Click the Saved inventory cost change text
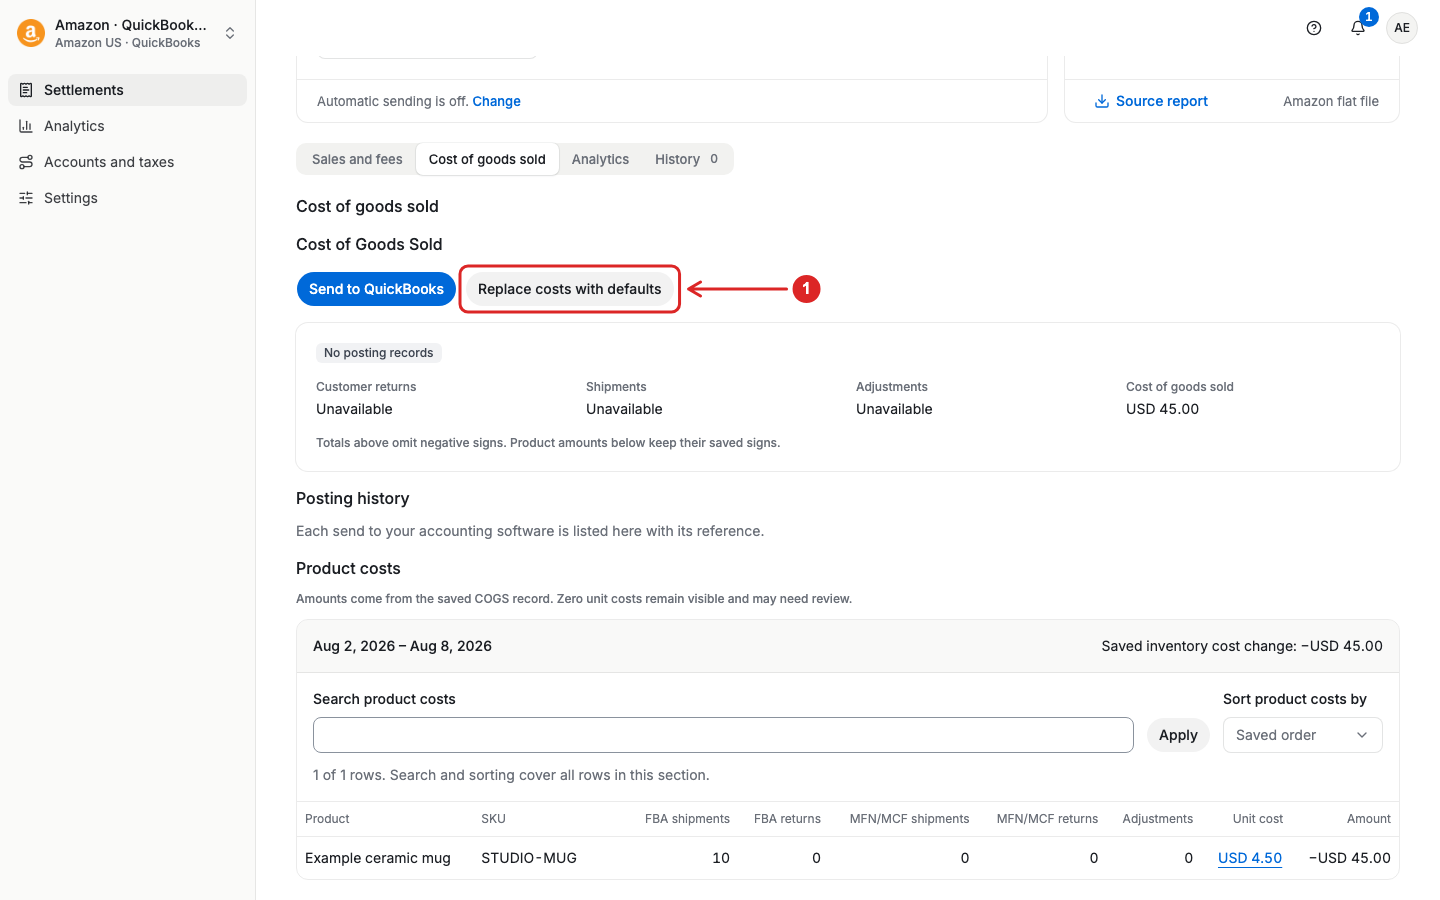This screenshot has height=900, width=1440. (1242, 646)
